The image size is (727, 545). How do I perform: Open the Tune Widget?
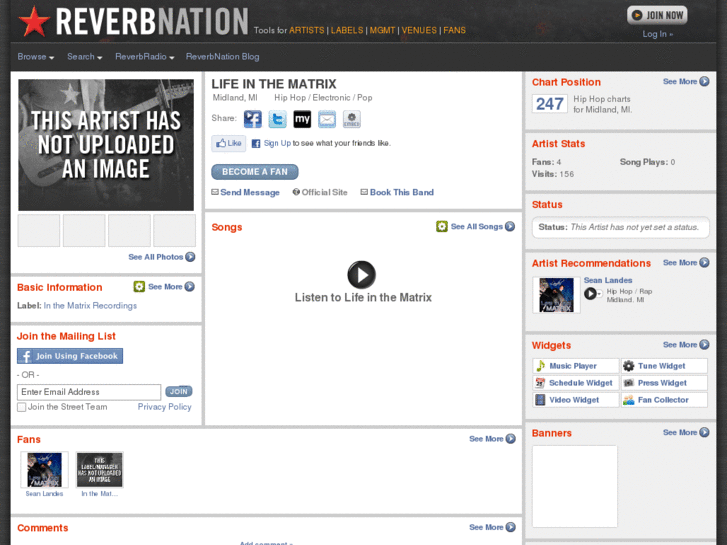(x=664, y=366)
